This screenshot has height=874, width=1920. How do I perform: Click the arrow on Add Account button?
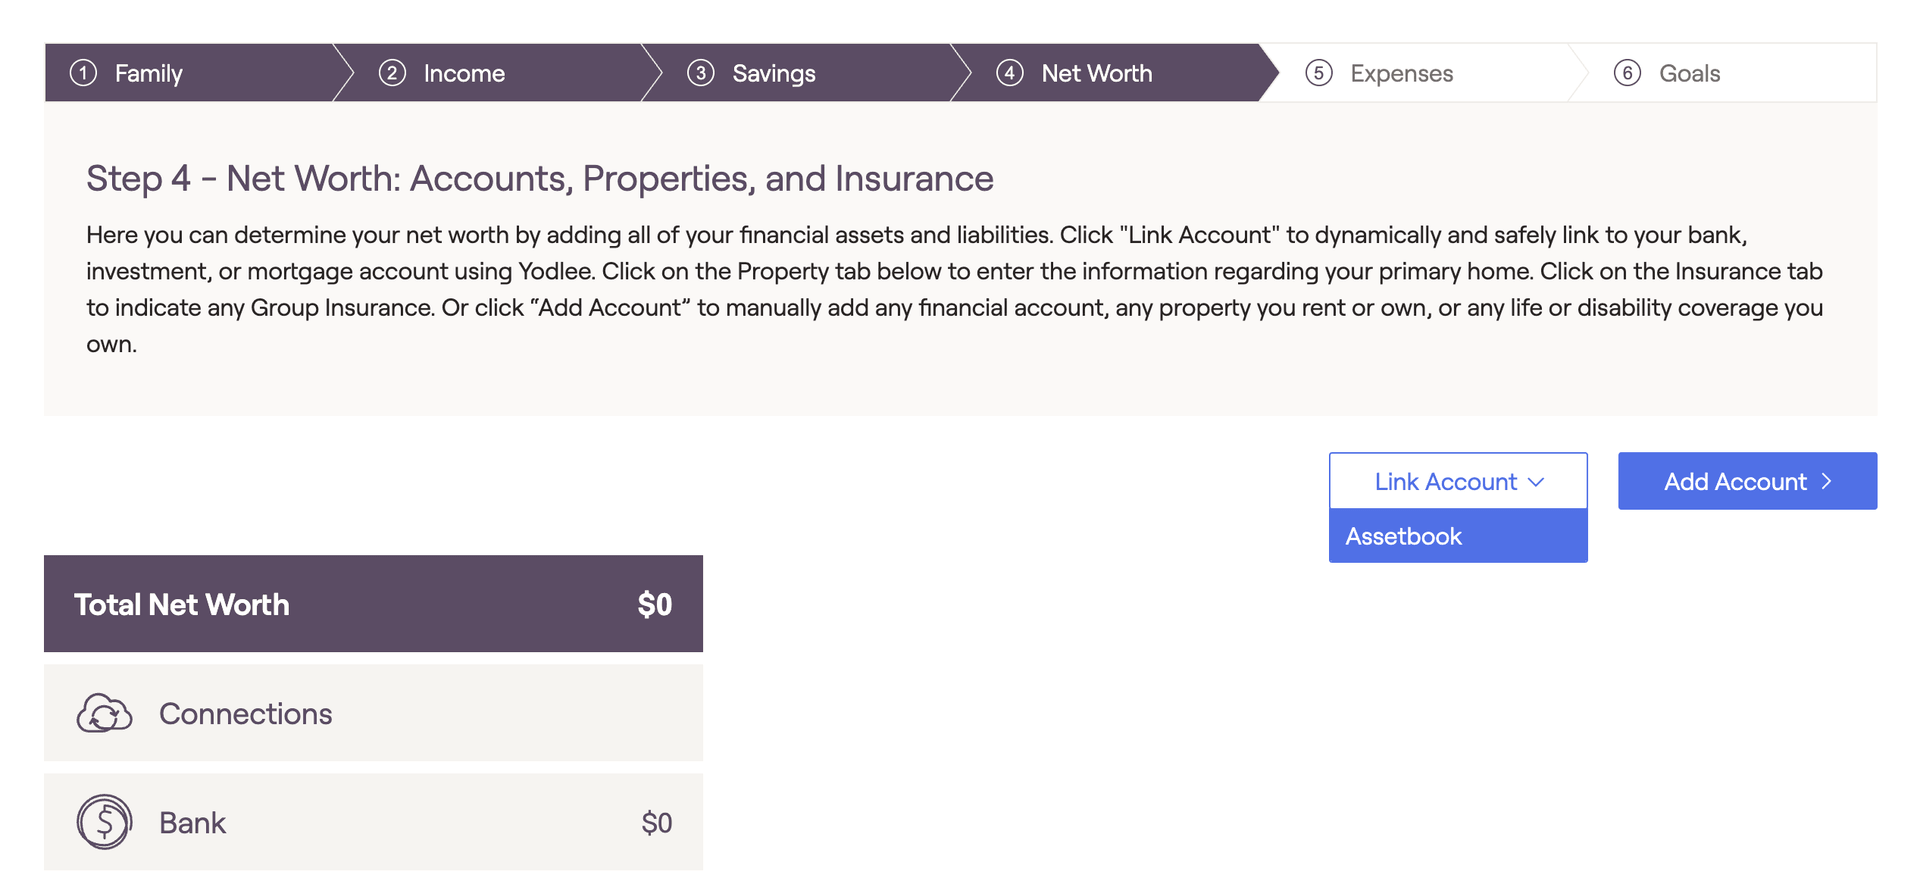1827,481
